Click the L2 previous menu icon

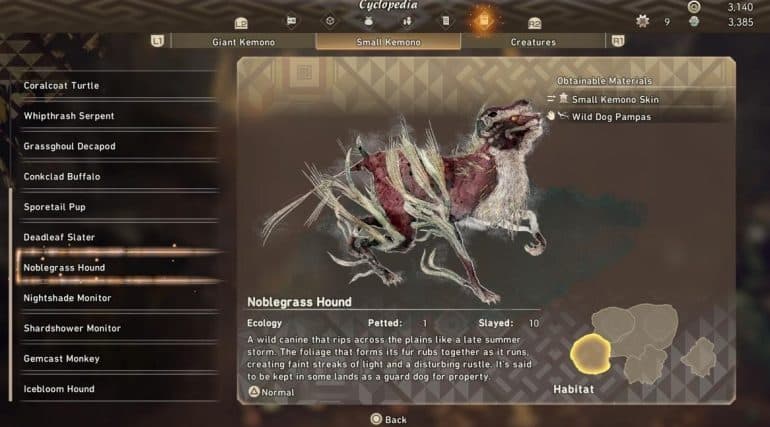point(241,23)
